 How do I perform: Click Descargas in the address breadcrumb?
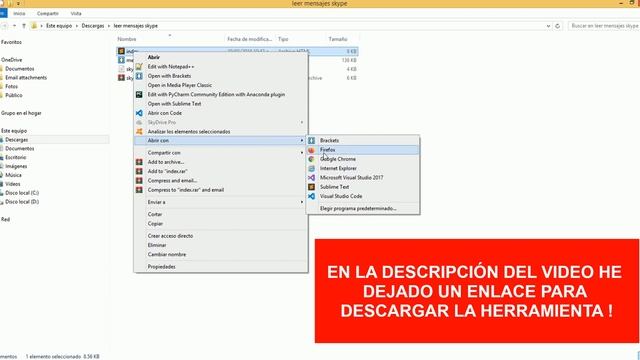93,26
